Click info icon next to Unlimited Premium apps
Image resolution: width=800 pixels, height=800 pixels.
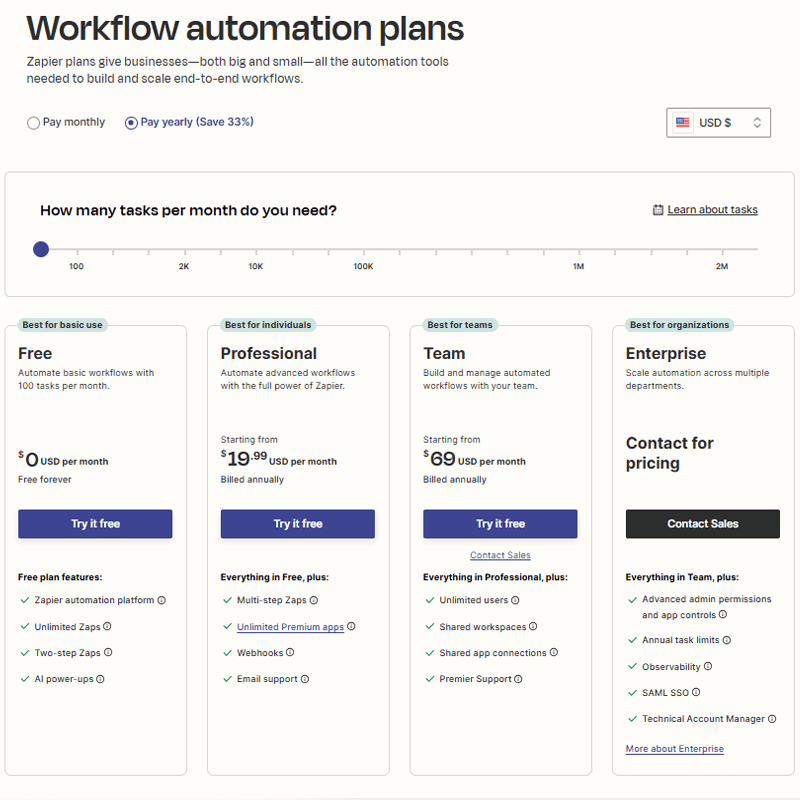pyautogui.click(x=351, y=626)
